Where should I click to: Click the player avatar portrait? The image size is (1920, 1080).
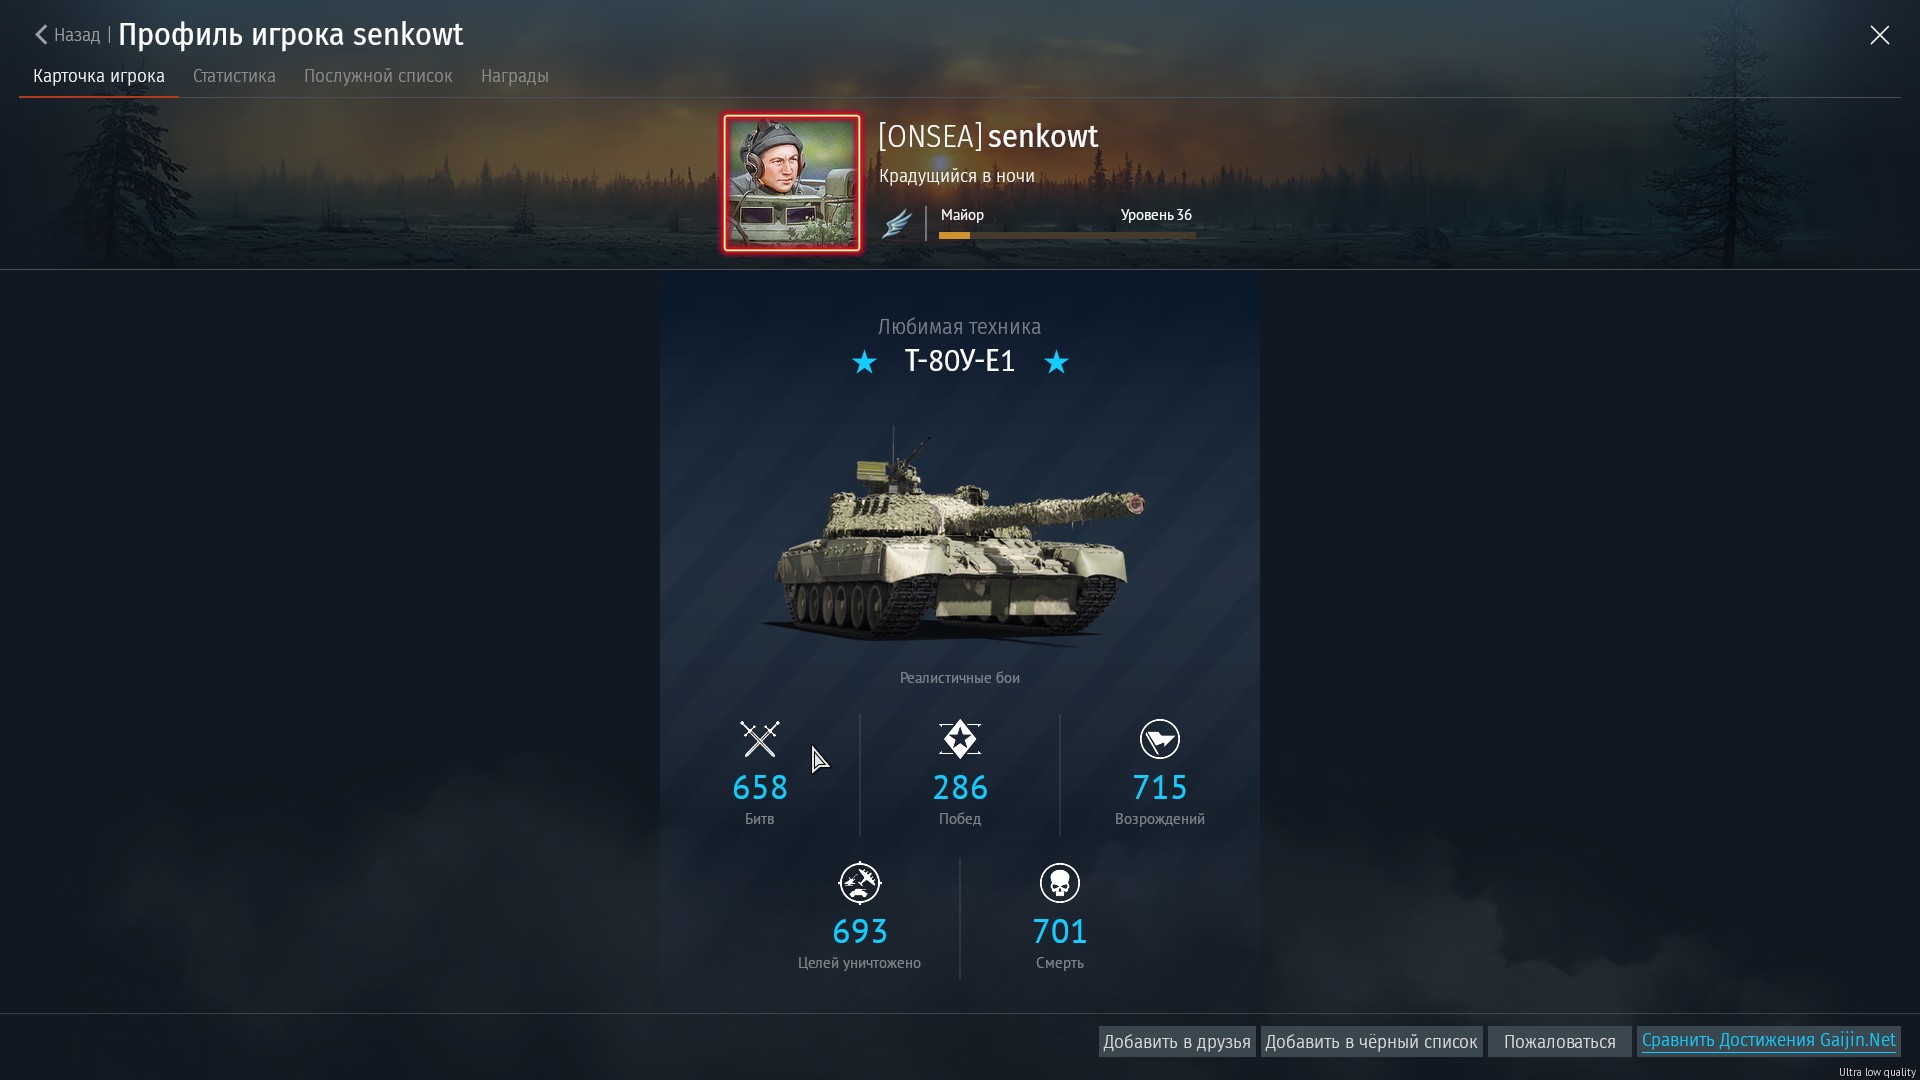tap(792, 183)
